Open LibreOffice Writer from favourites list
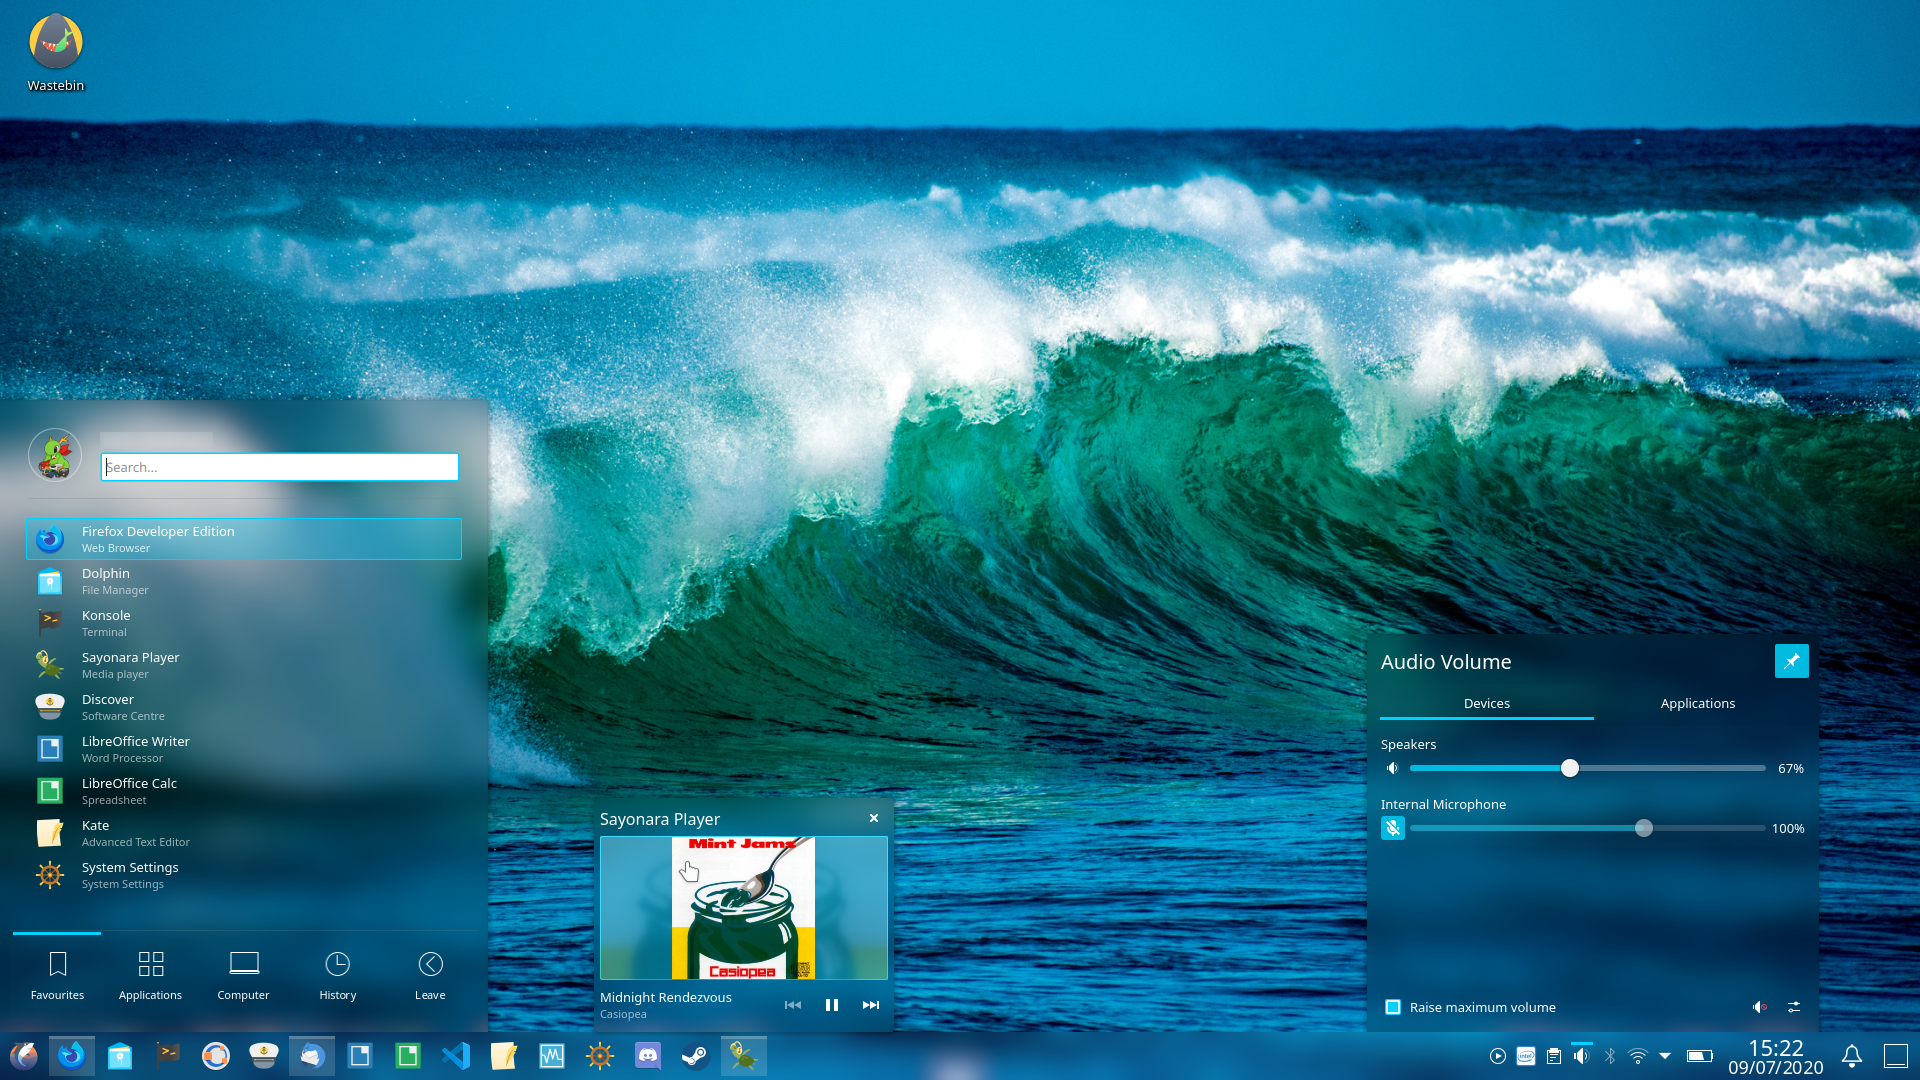This screenshot has height=1080, width=1920. 244,749
